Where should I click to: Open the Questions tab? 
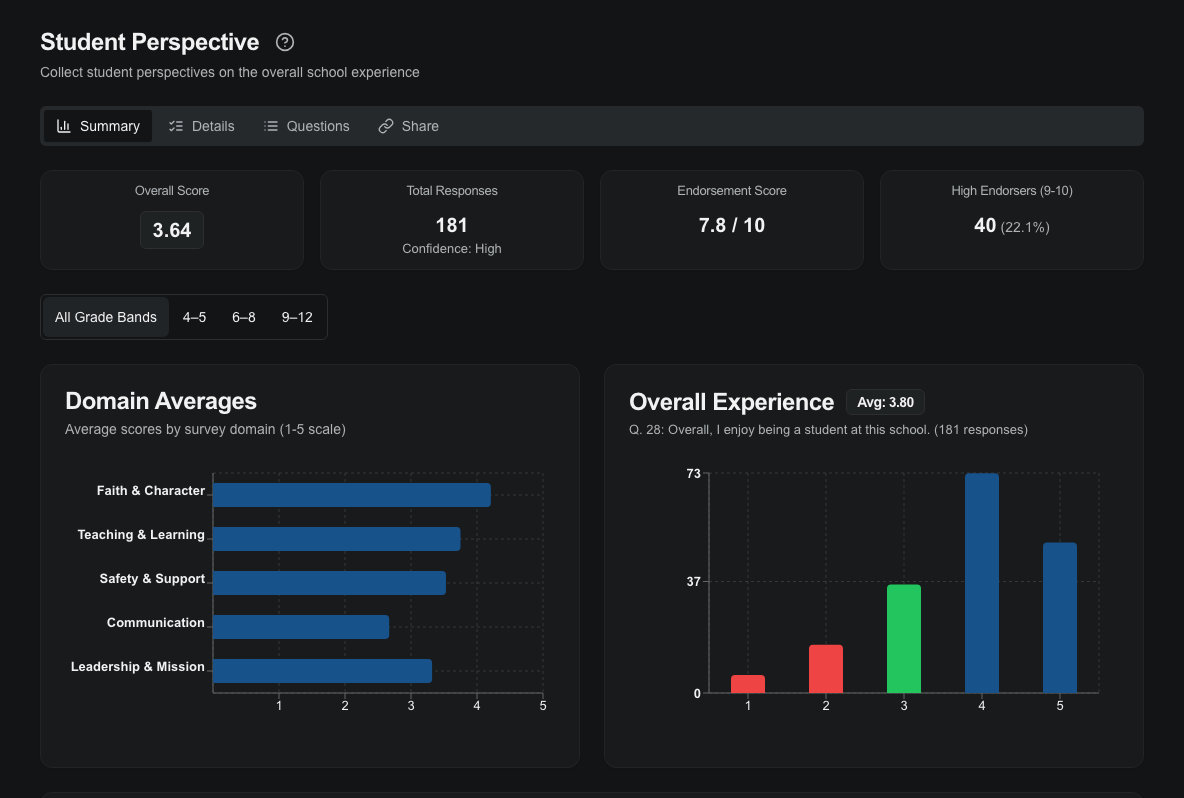pos(307,126)
